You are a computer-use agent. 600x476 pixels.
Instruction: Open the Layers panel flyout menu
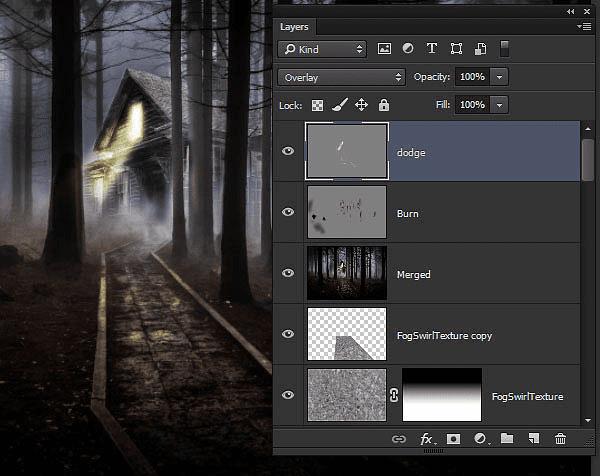click(x=583, y=27)
